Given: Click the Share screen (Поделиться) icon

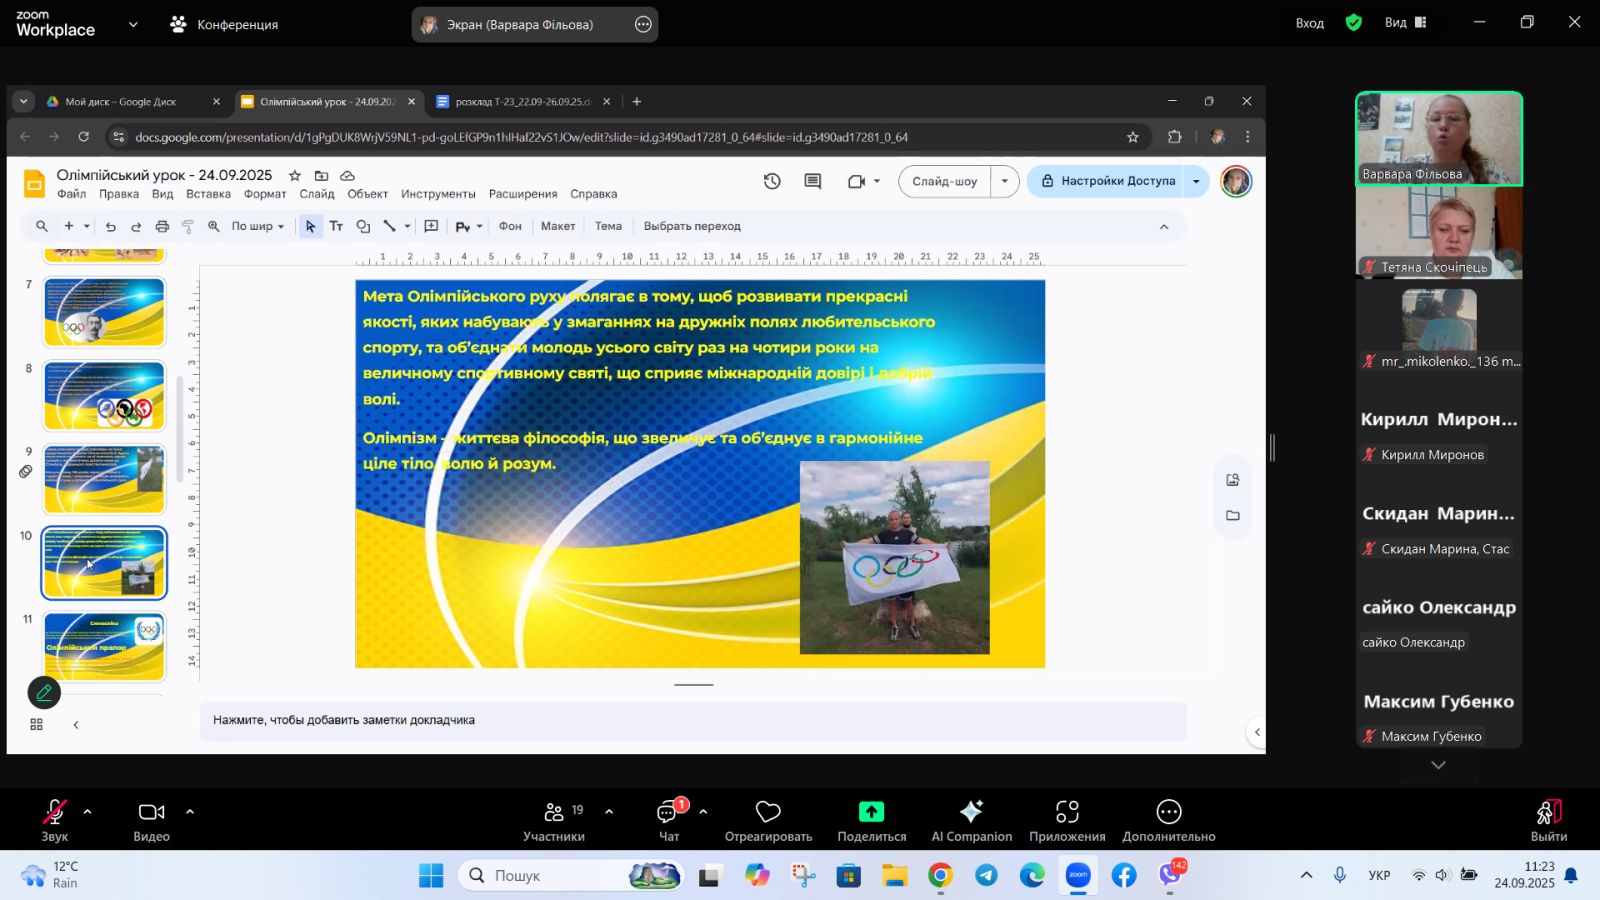Looking at the screenshot, I should [x=871, y=812].
